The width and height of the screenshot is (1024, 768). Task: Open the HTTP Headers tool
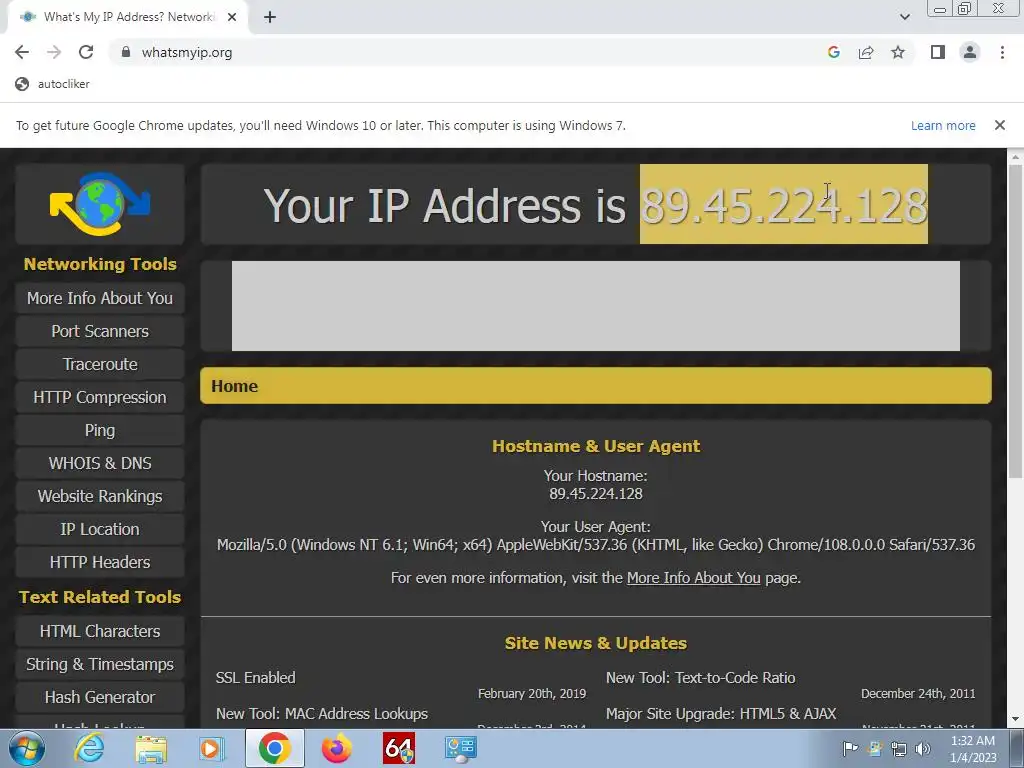pyautogui.click(x=100, y=562)
